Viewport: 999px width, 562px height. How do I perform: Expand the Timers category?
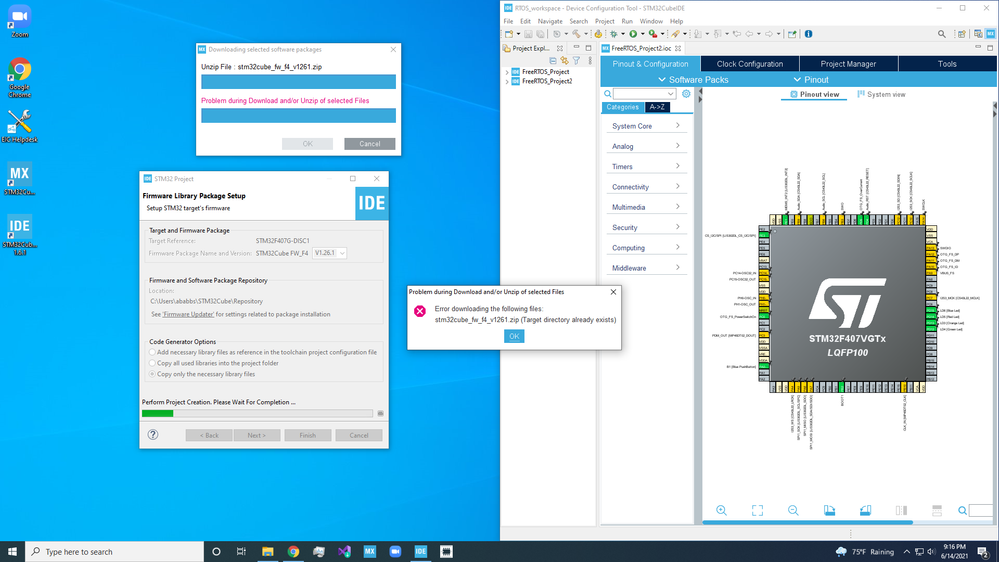click(646, 167)
